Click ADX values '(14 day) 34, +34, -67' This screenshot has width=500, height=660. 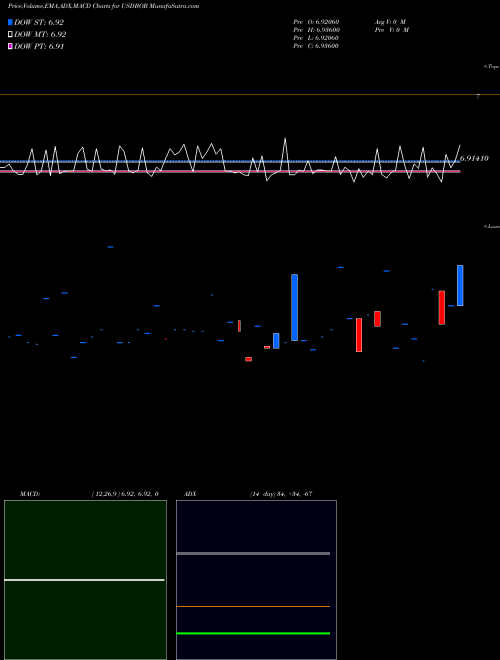pos(281,494)
